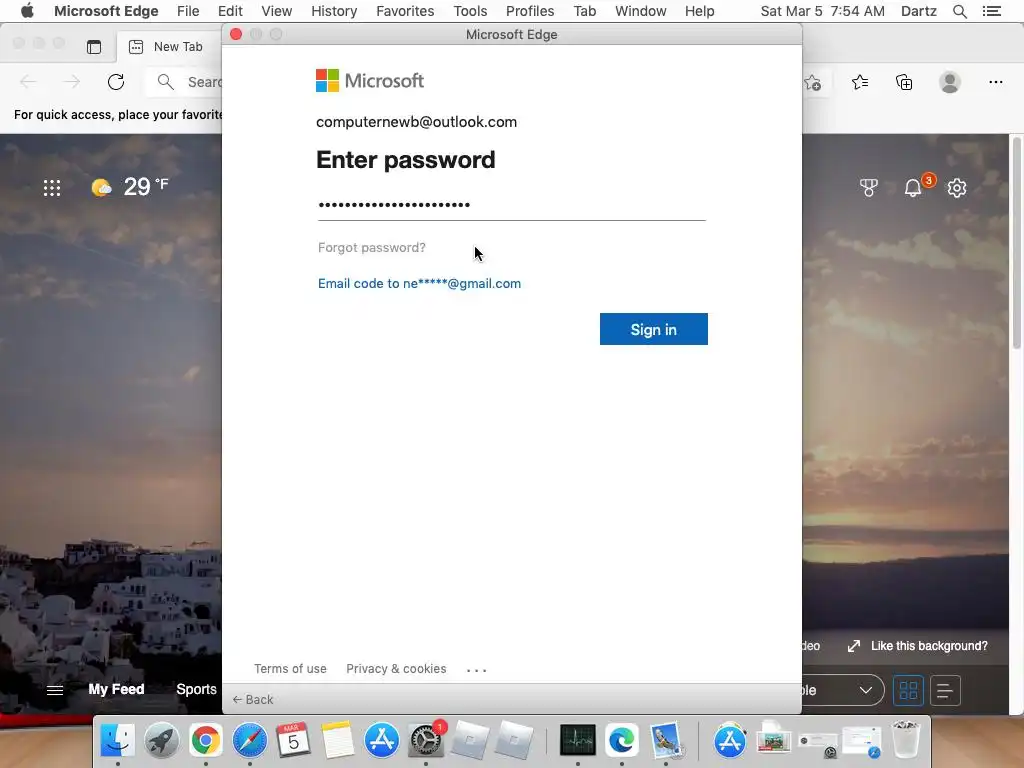Open Trash from the Dock
Image resolution: width=1024 pixels, height=768 pixels.
click(906, 739)
